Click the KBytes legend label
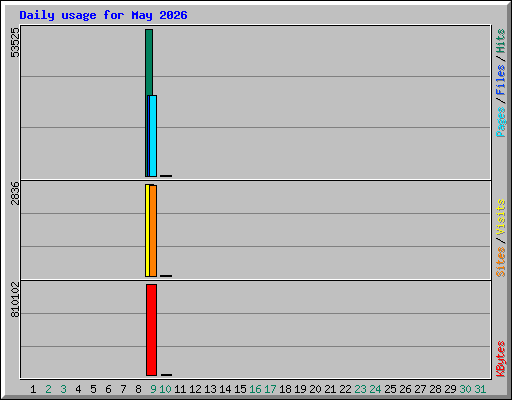 [500, 359]
